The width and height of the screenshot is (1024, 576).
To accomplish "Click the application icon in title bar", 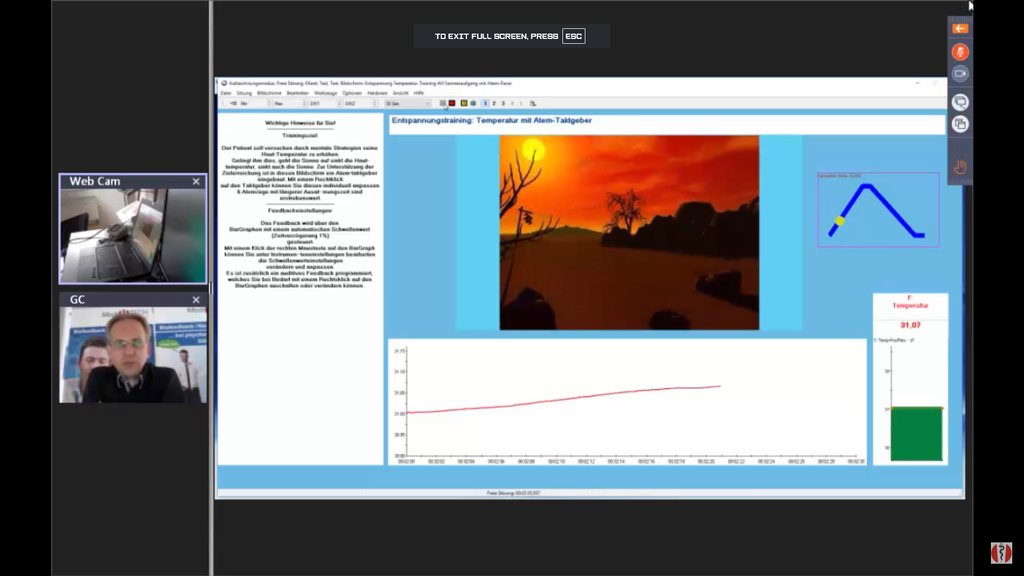I will point(224,83).
